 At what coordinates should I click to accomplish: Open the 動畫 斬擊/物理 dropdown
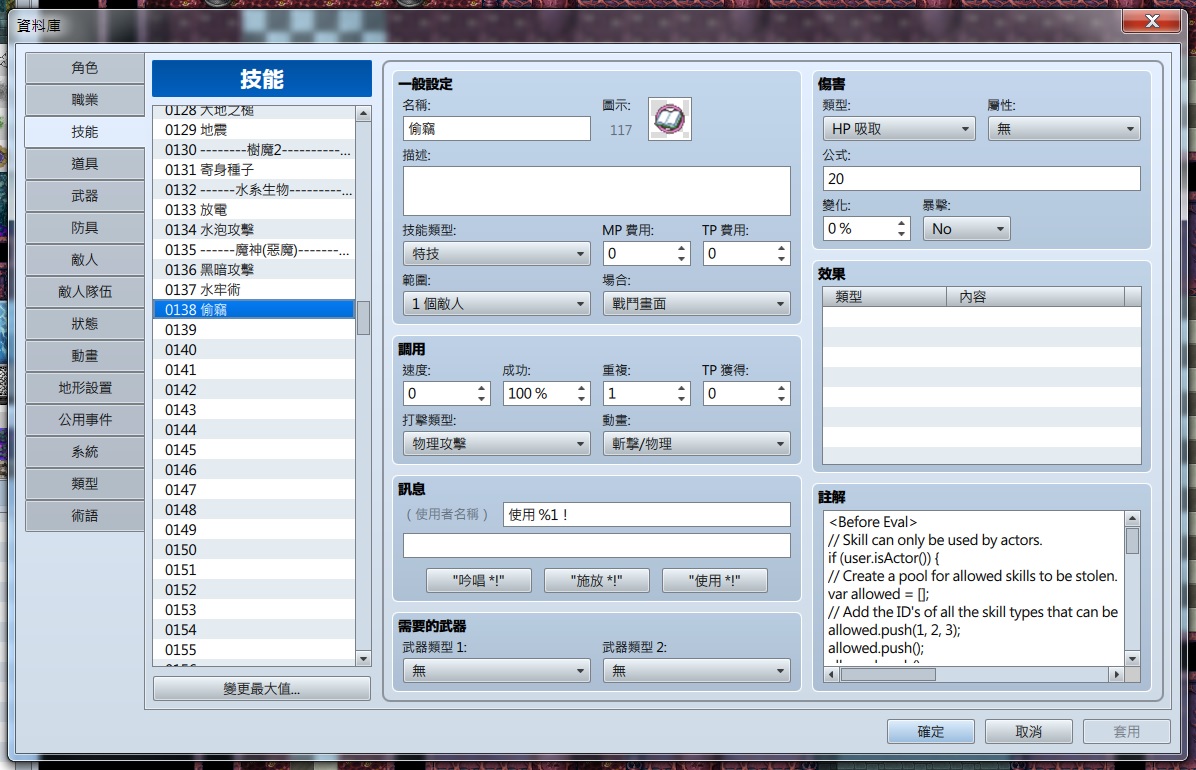pos(696,443)
